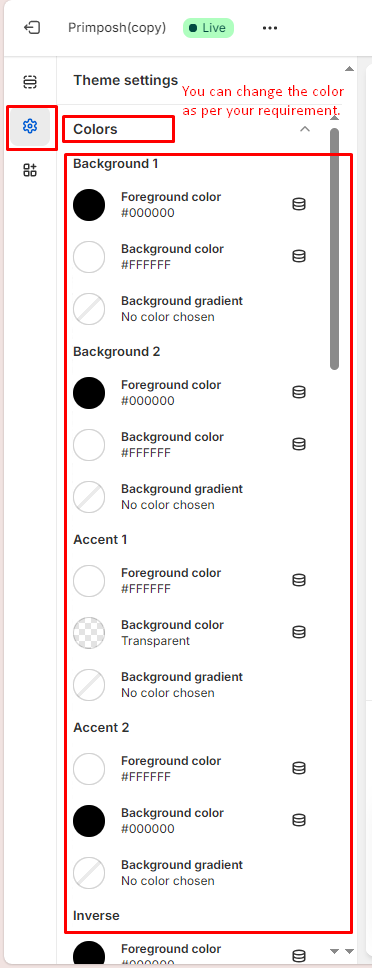This screenshot has width=372, height=968.
Task: Click dynamic source icon for Background 1 foreground color
Action: (x=299, y=204)
